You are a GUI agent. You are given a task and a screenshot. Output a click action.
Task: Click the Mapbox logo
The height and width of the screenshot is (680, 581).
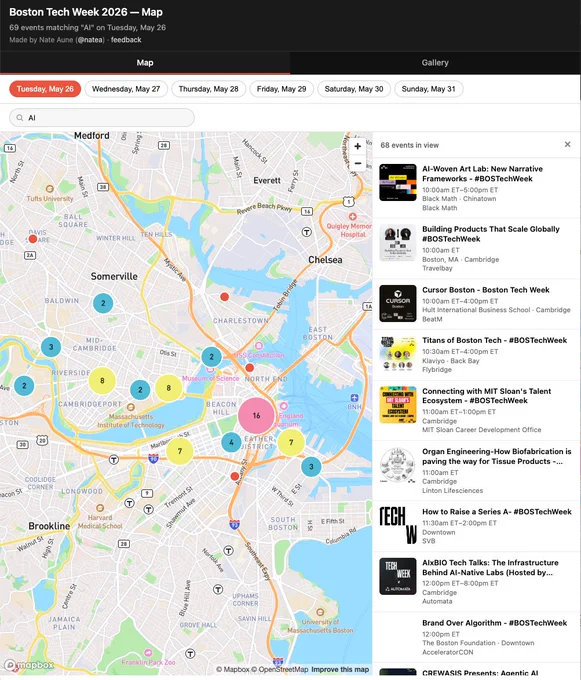point(29,665)
